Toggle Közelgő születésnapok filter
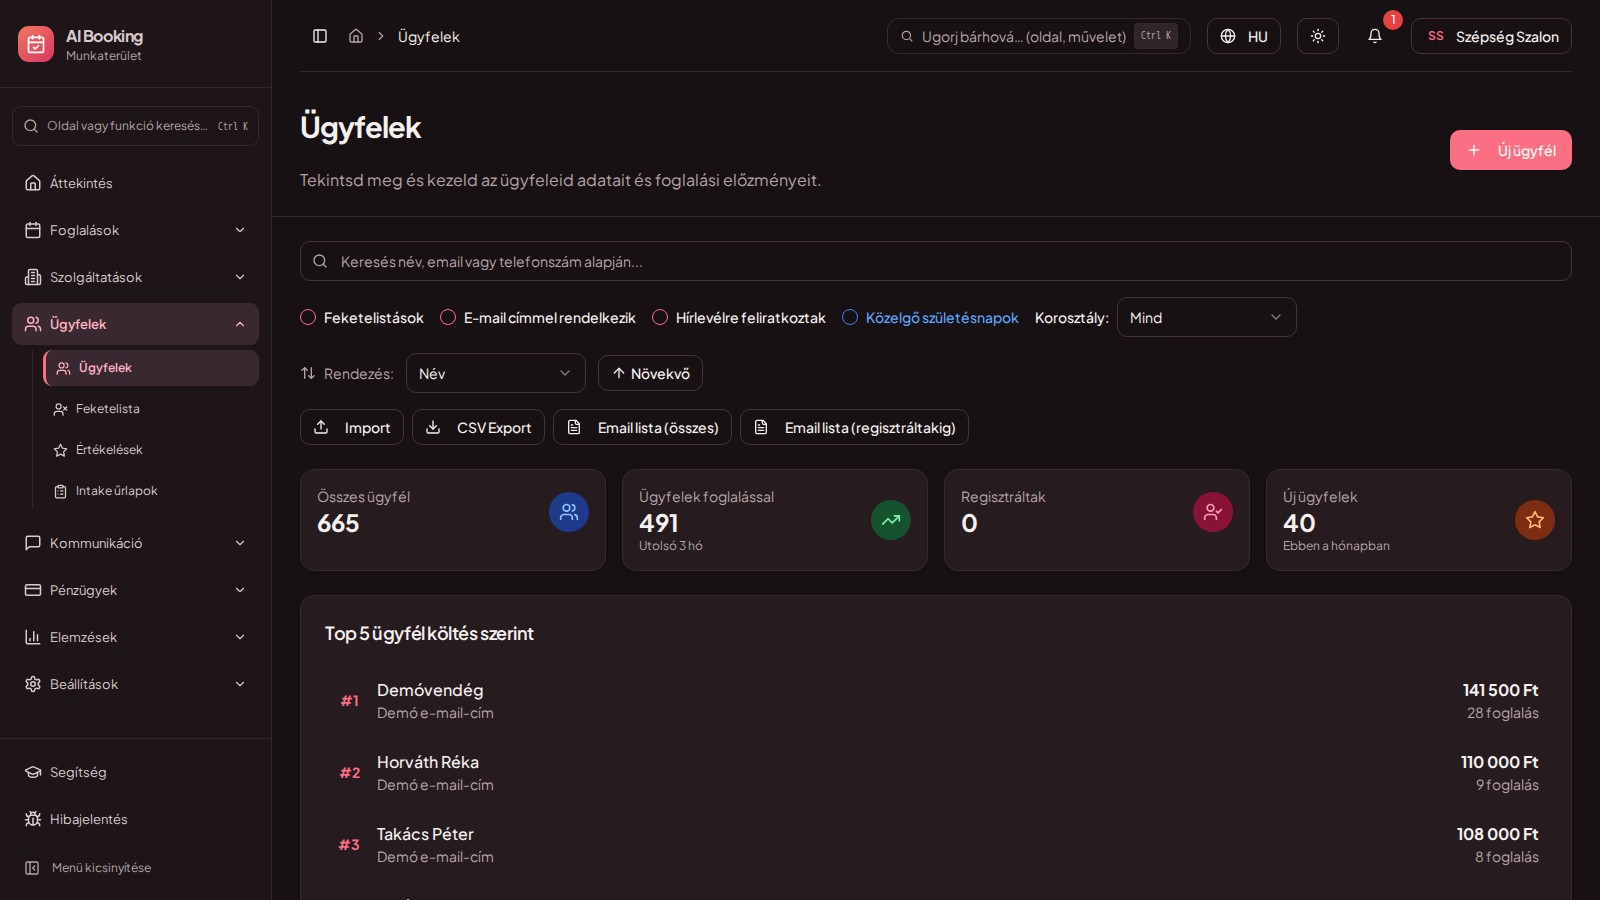1600x900 pixels. pyautogui.click(x=850, y=317)
